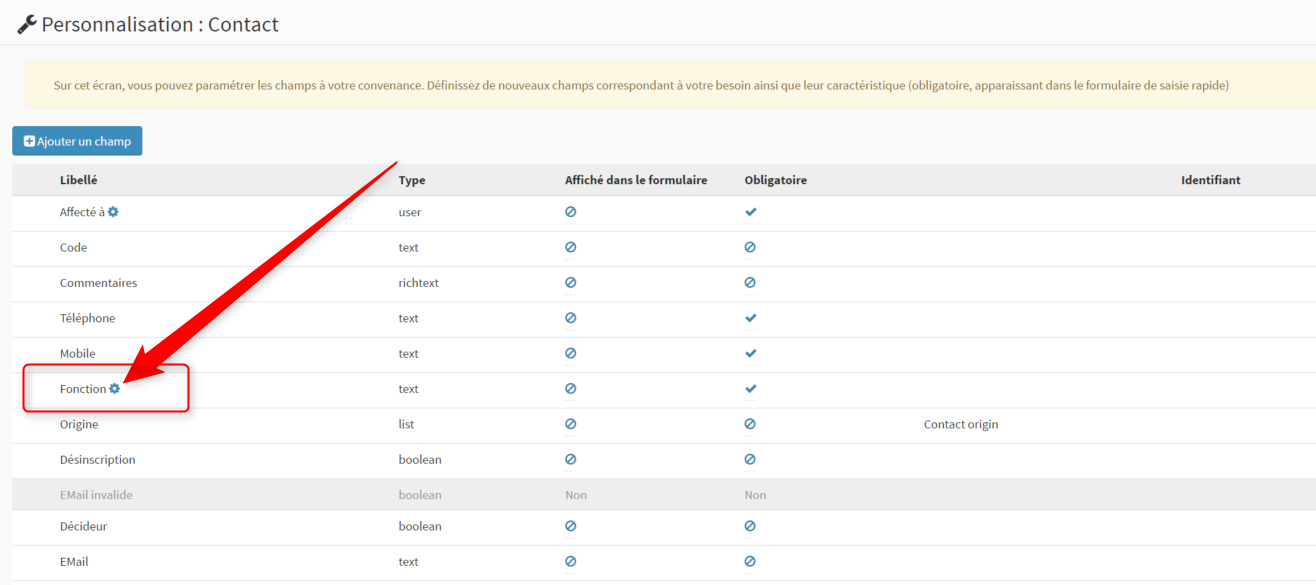Click the Personnalisation : Contact page title
Screen dimensions: 1316x585
[x=160, y=24]
